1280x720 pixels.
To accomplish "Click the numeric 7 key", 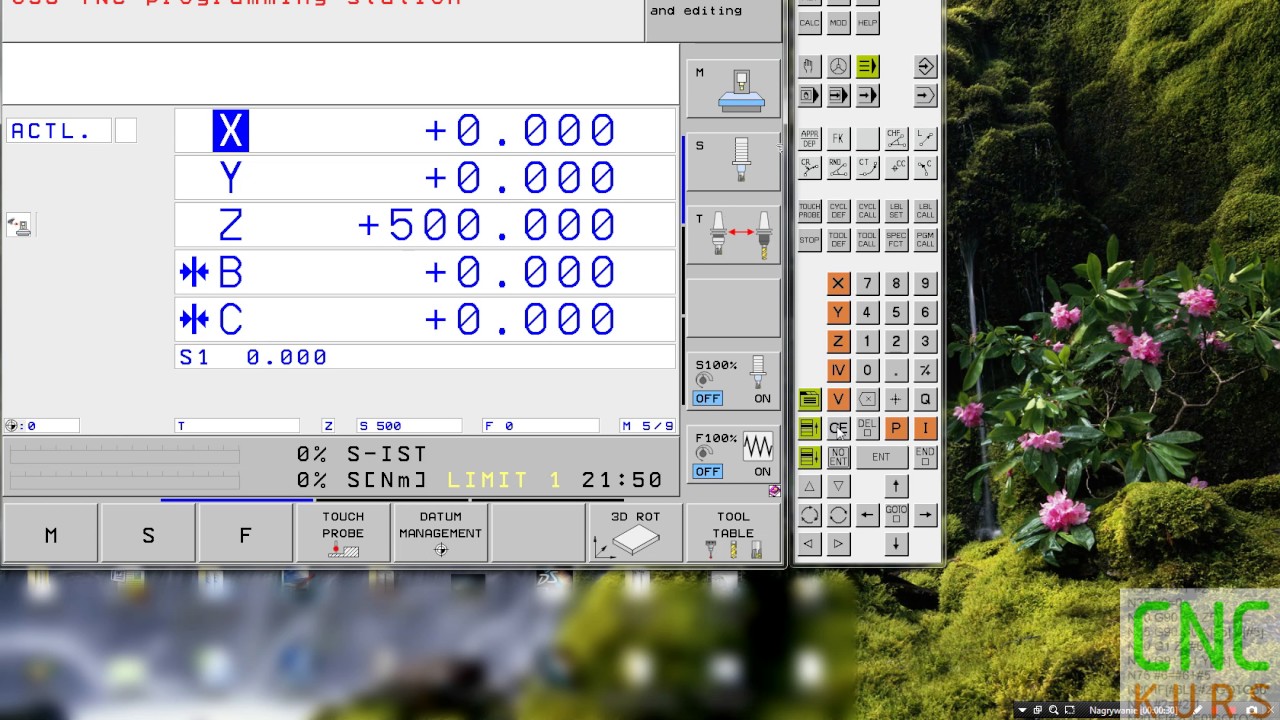I will tap(867, 284).
